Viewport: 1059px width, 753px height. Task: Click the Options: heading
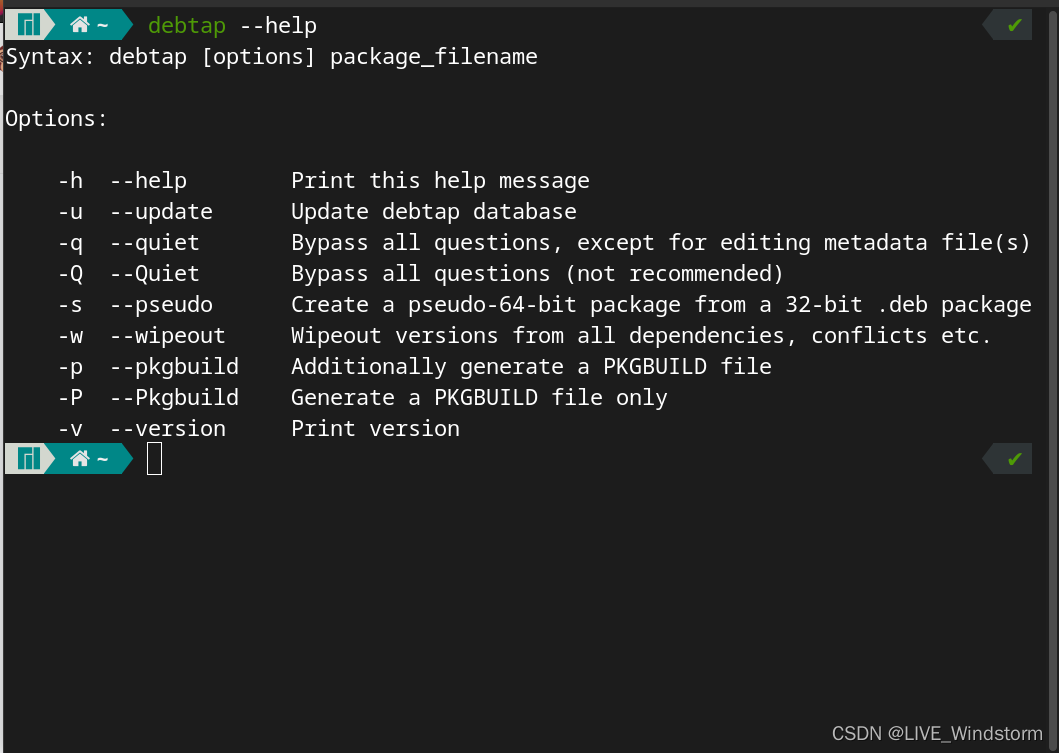coord(56,119)
